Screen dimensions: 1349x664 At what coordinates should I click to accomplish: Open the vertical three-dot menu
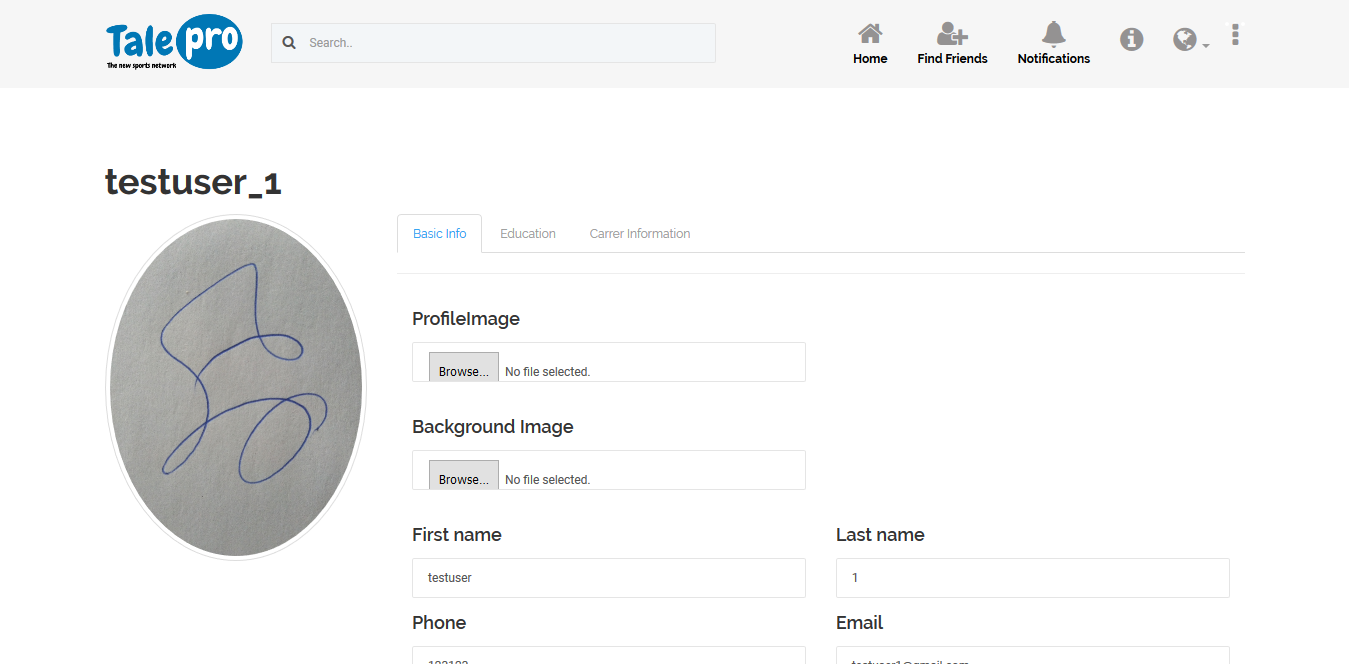[x=1236, y=35]
